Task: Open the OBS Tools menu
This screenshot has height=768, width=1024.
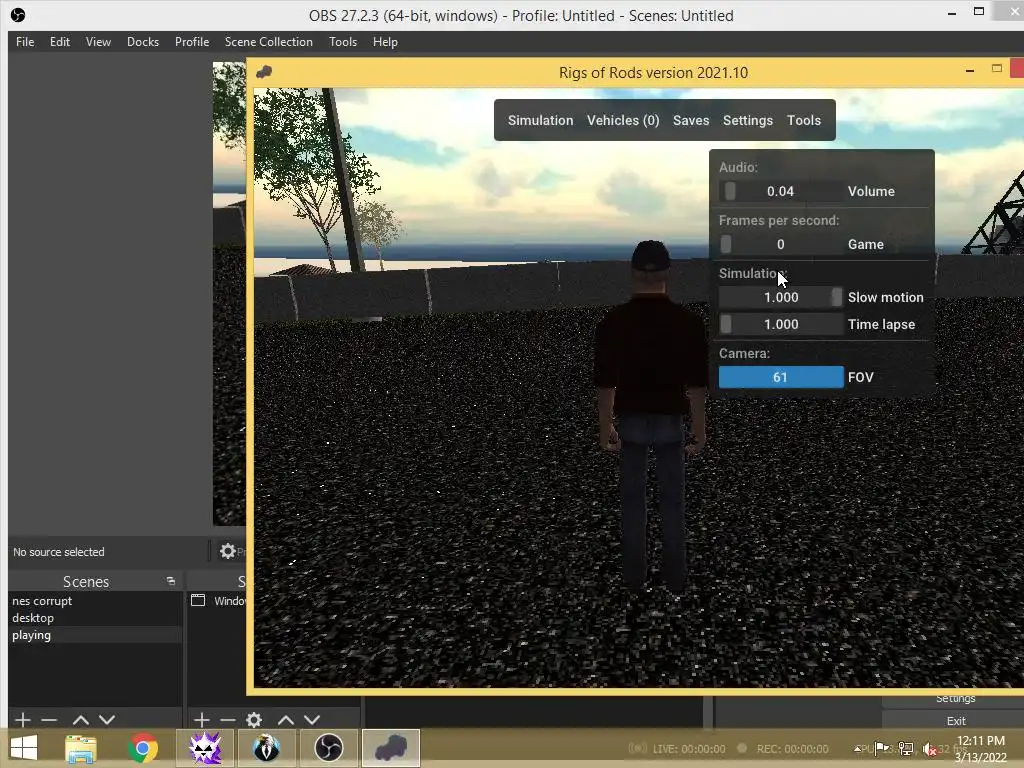Action: coord(343,42)
